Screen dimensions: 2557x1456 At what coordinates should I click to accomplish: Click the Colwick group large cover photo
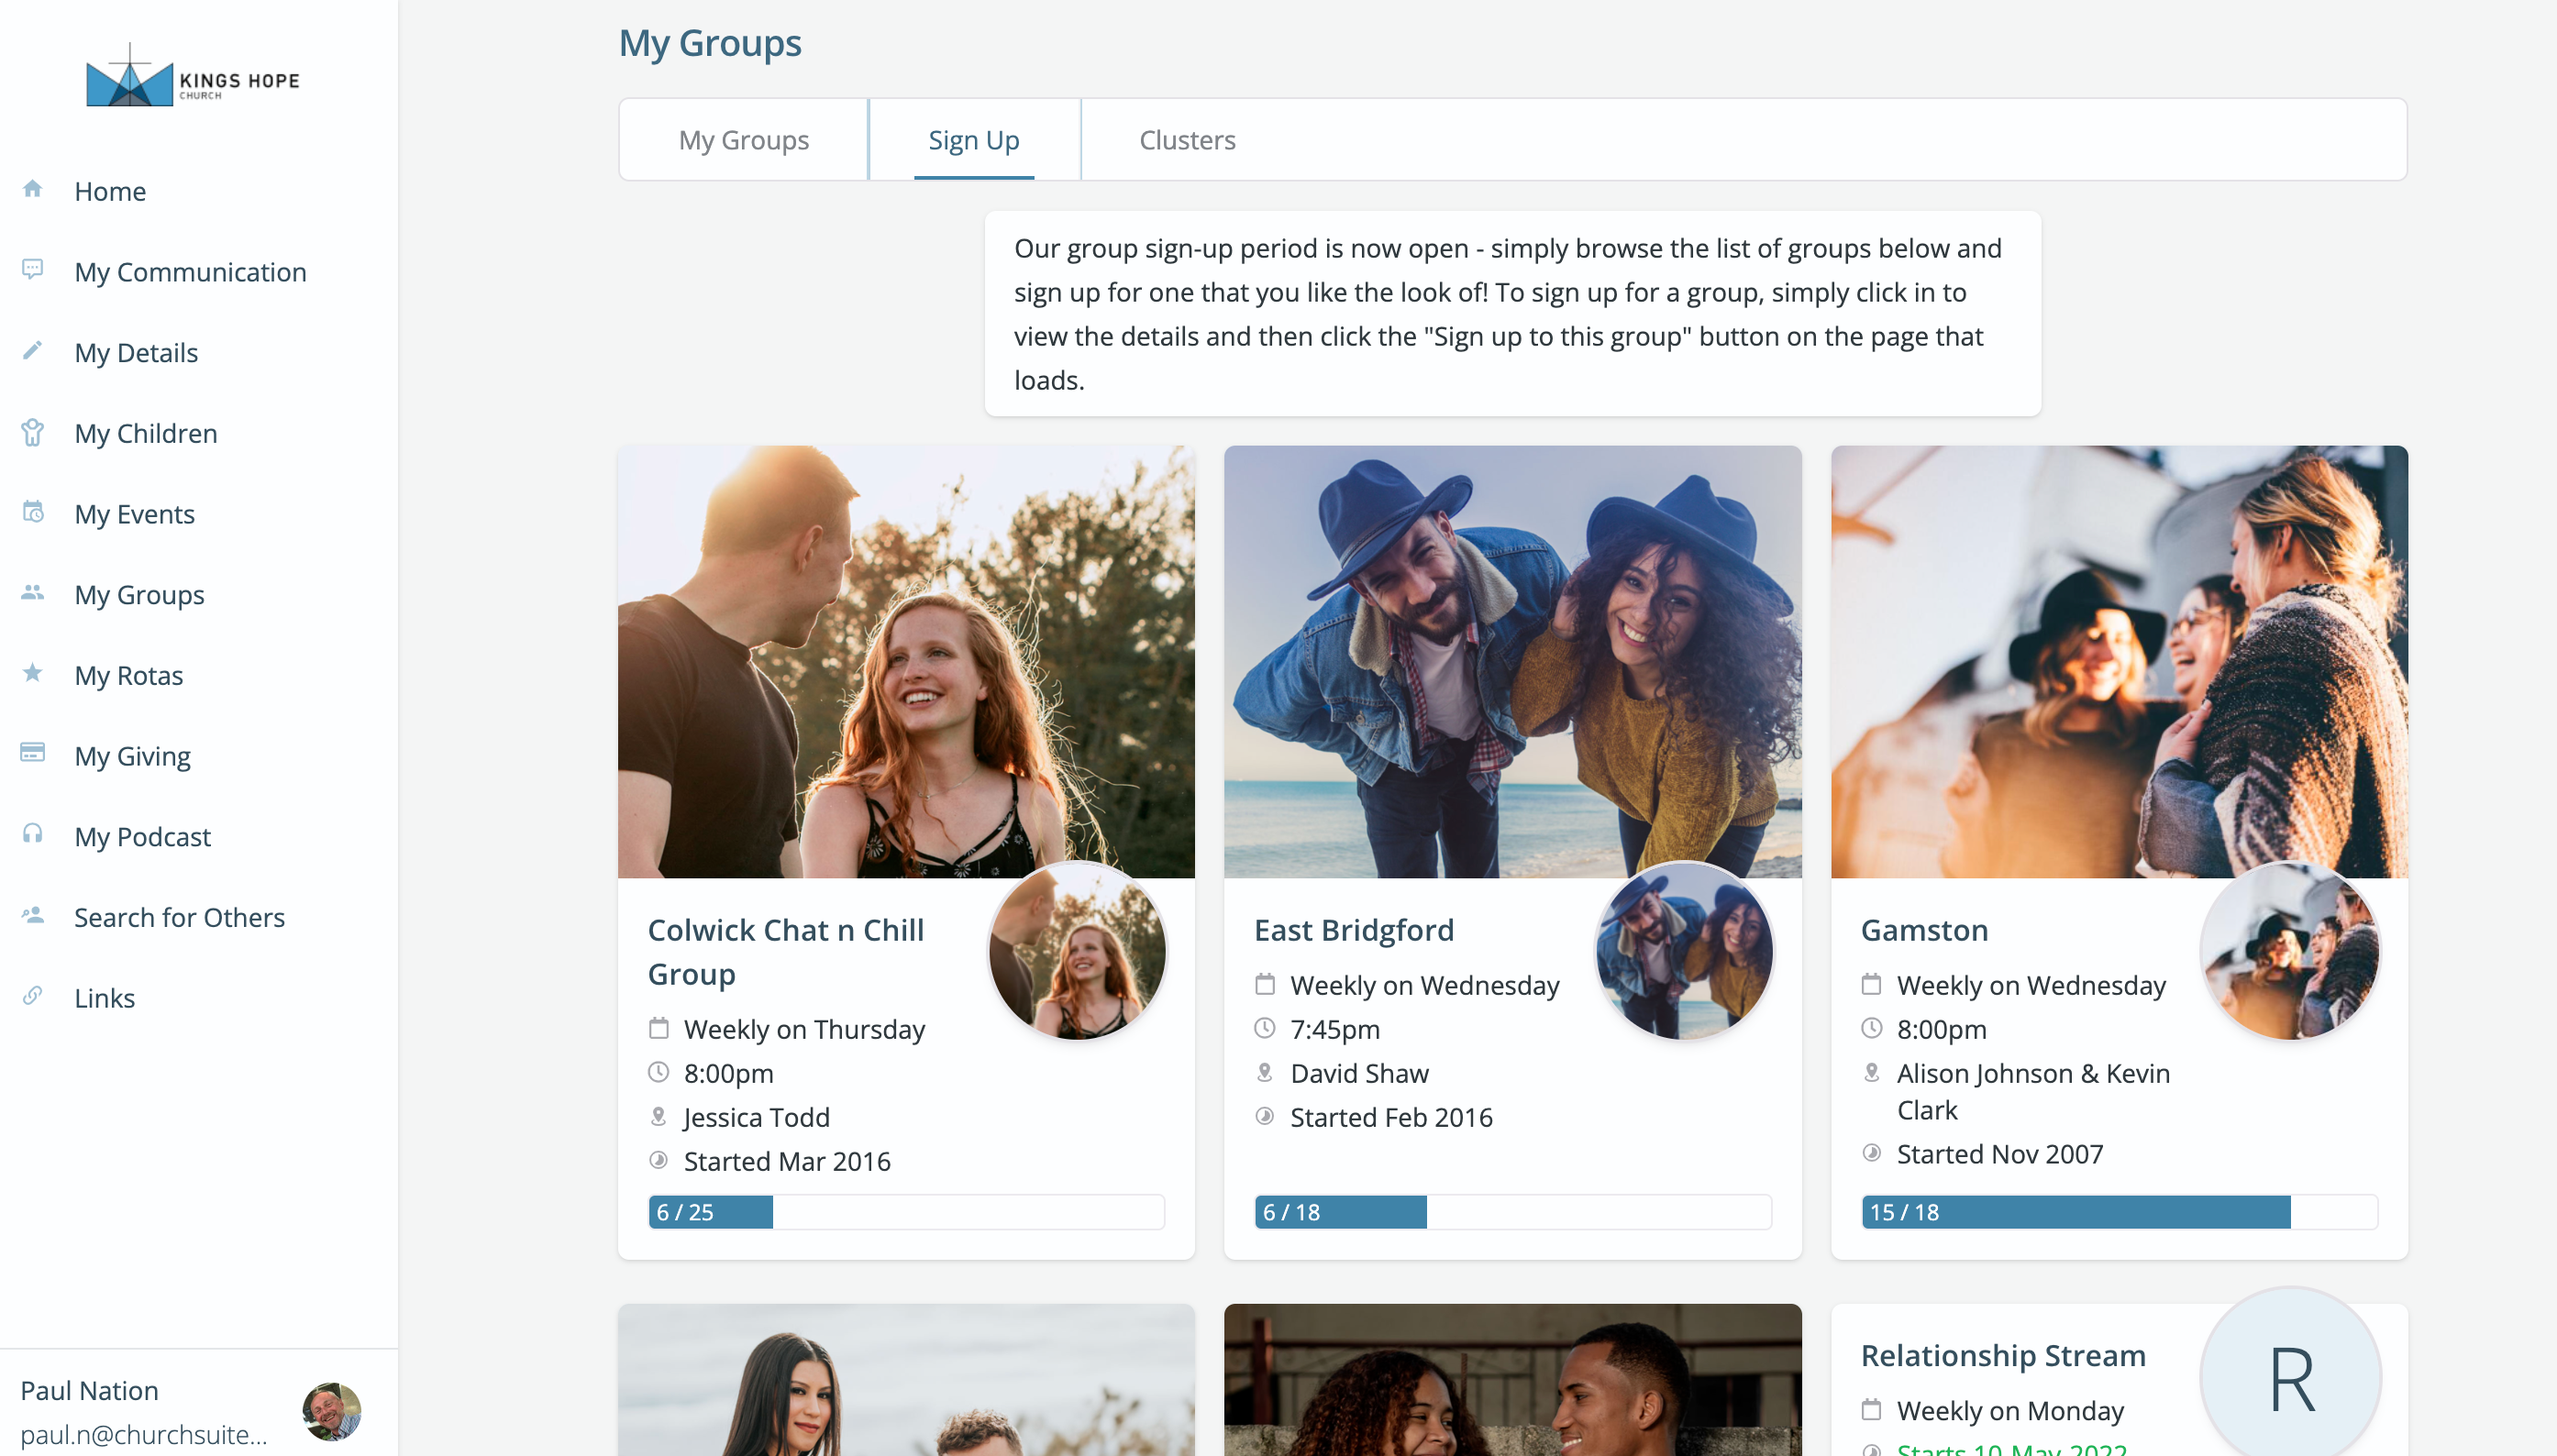tap(906, 662)
